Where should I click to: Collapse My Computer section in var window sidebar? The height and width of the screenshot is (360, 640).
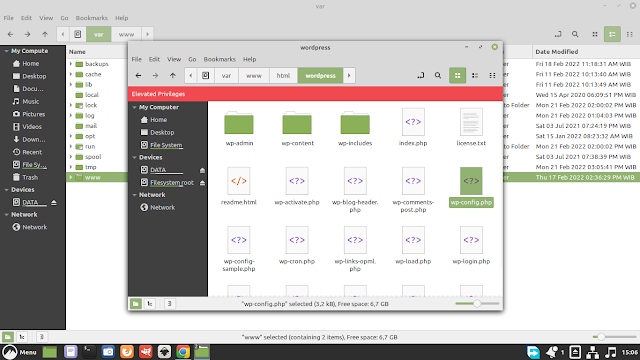click(x=6, y=51)
